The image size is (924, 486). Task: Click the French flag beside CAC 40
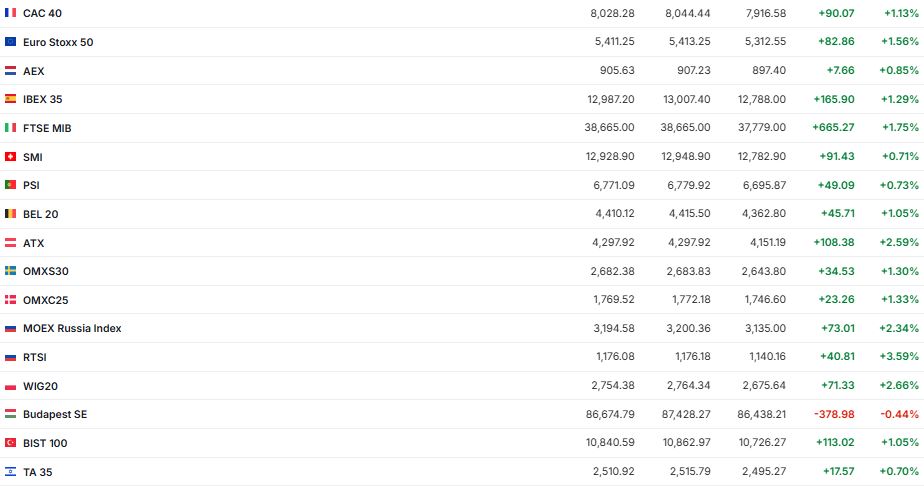11,13
